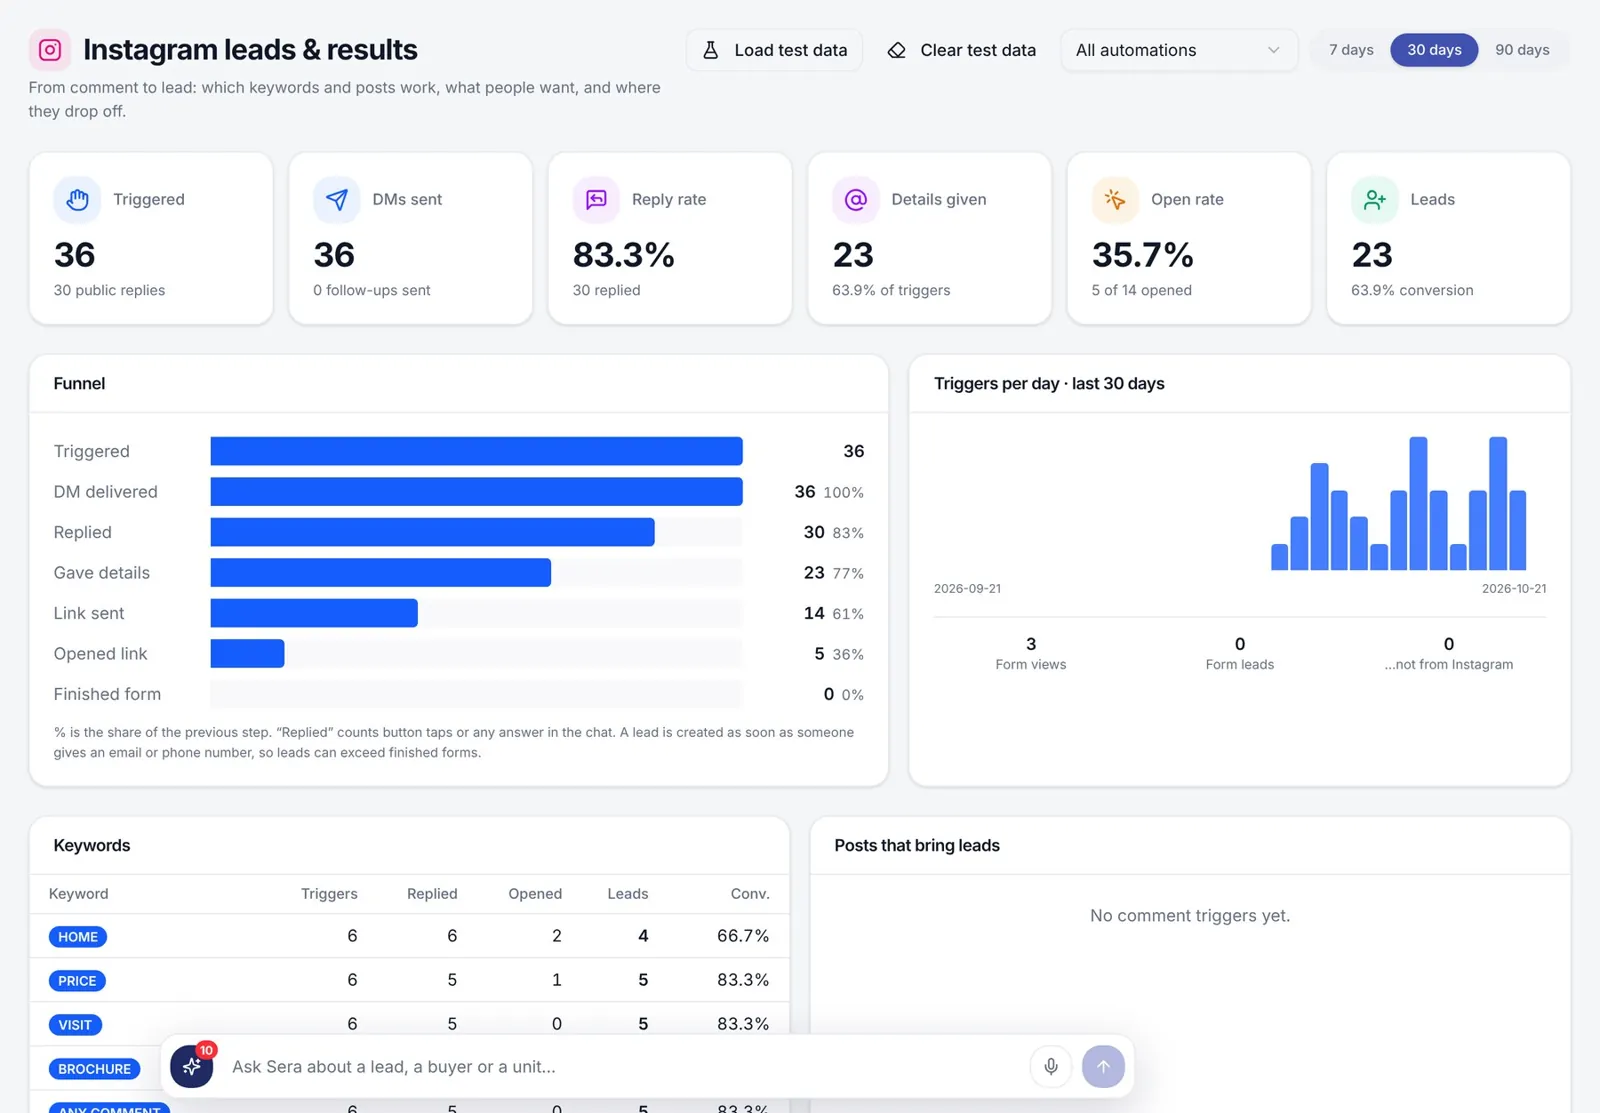
Task: Click the Clear test data button label
Action: (x=978, y=50)
